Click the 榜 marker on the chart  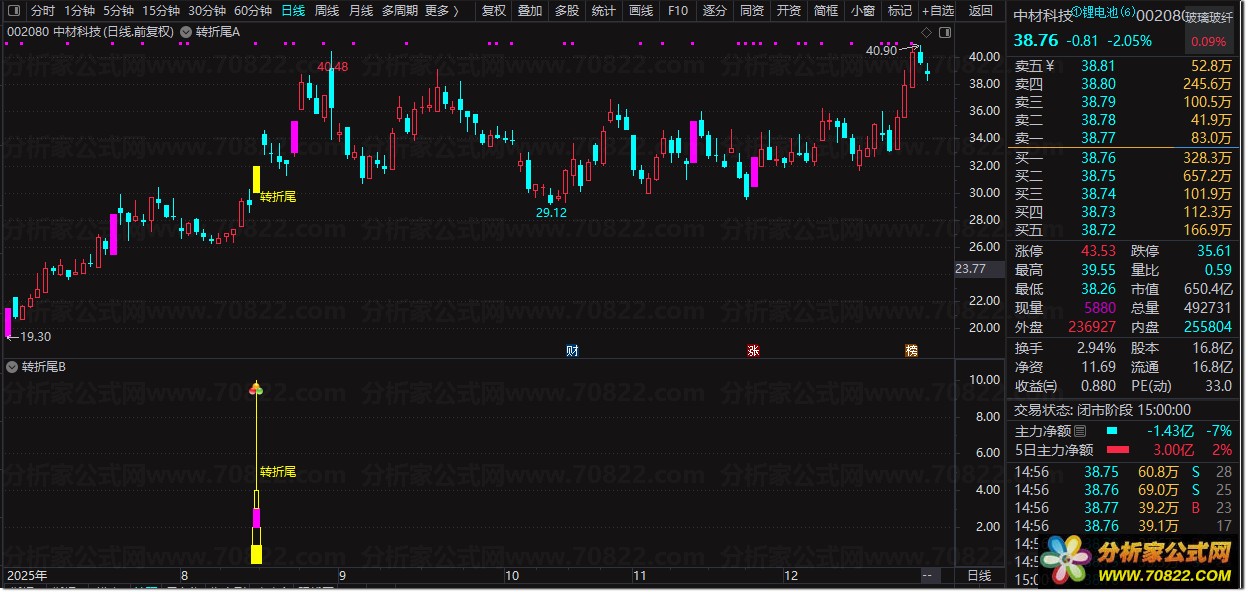911,350
